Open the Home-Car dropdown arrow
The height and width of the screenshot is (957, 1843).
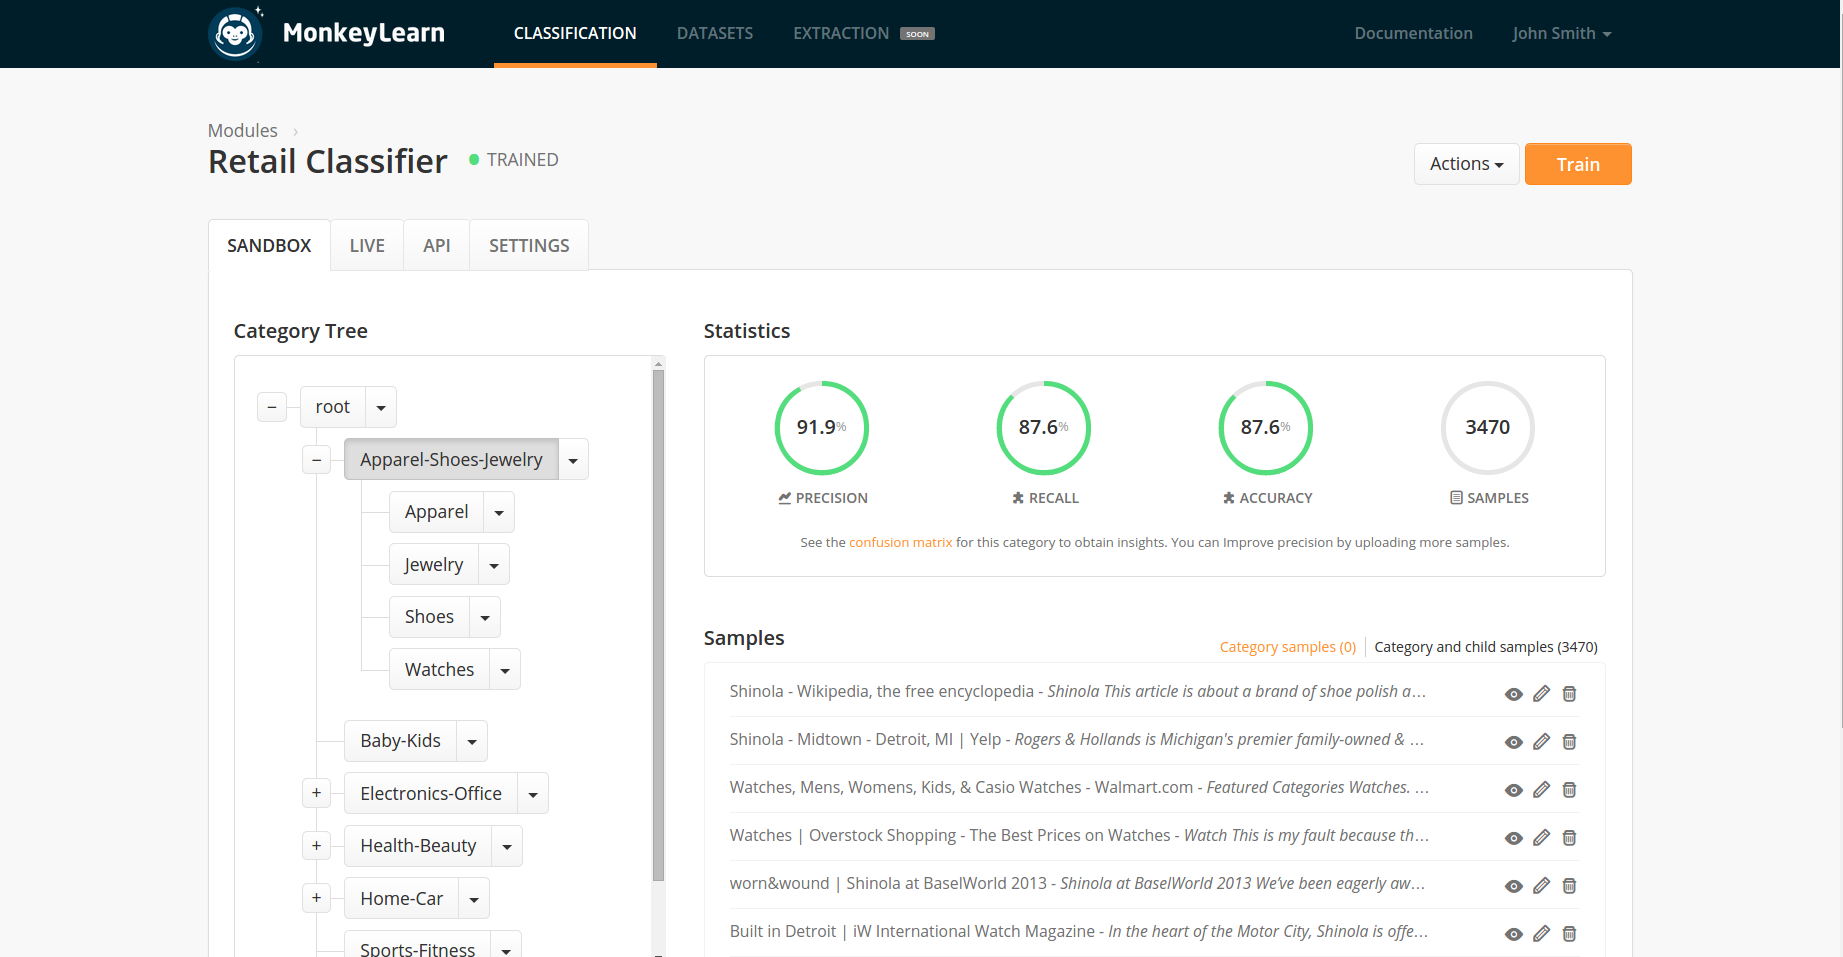[x=474, y=899]
